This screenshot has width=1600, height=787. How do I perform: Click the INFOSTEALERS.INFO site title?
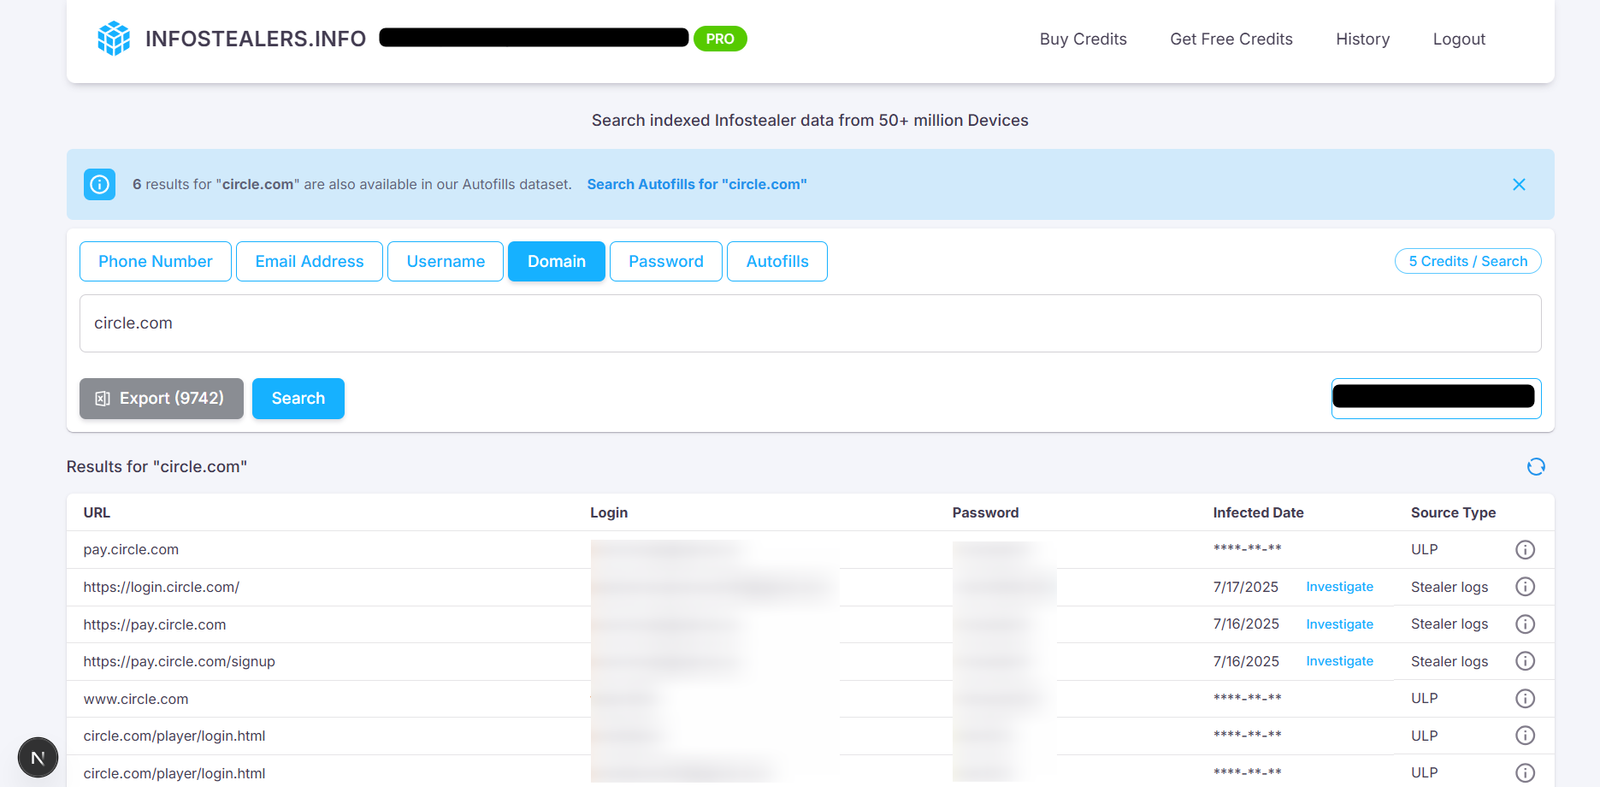point(256,39)
